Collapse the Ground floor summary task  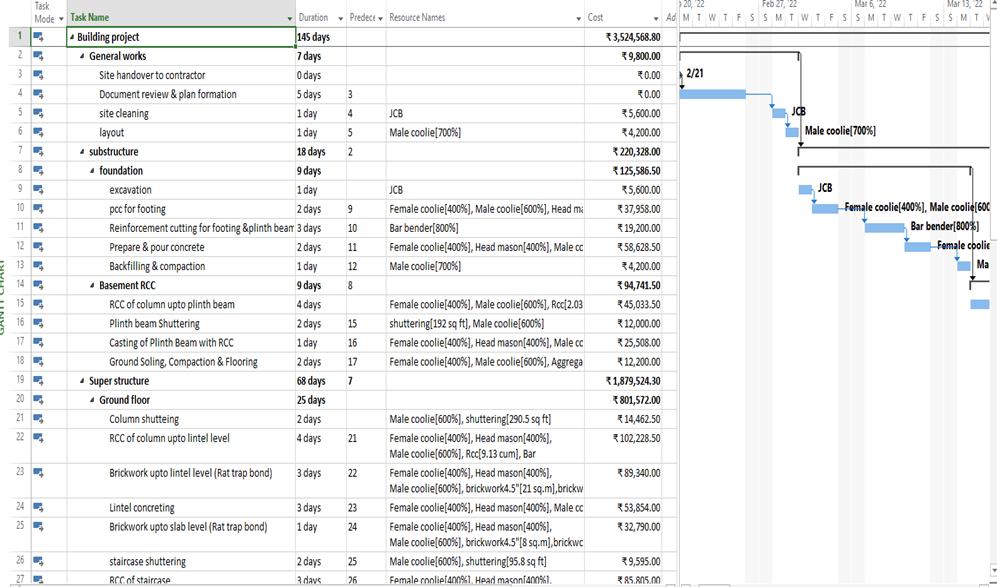point(93,399)
